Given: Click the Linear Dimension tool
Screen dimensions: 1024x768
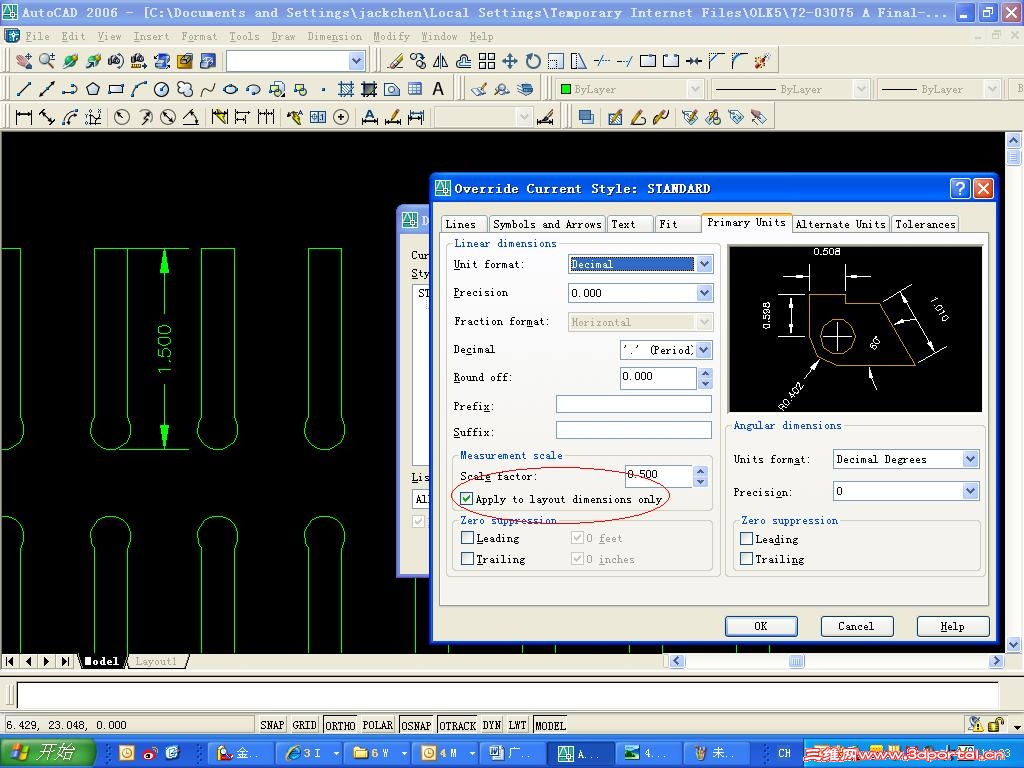Looking at the screenshot, I should coord(24,117).
